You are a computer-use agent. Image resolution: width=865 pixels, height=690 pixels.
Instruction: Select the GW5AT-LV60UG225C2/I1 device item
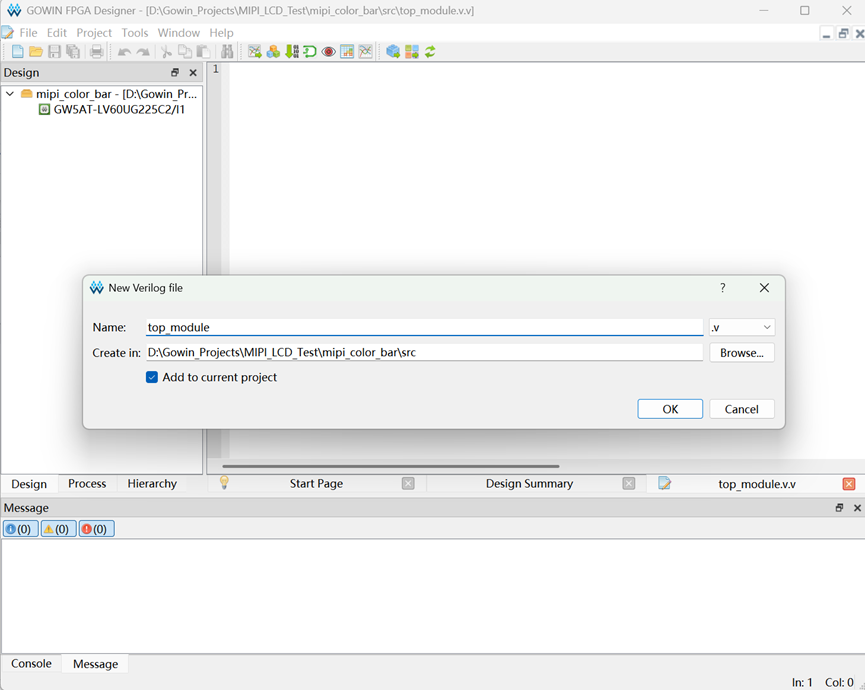tap(119, 109)
